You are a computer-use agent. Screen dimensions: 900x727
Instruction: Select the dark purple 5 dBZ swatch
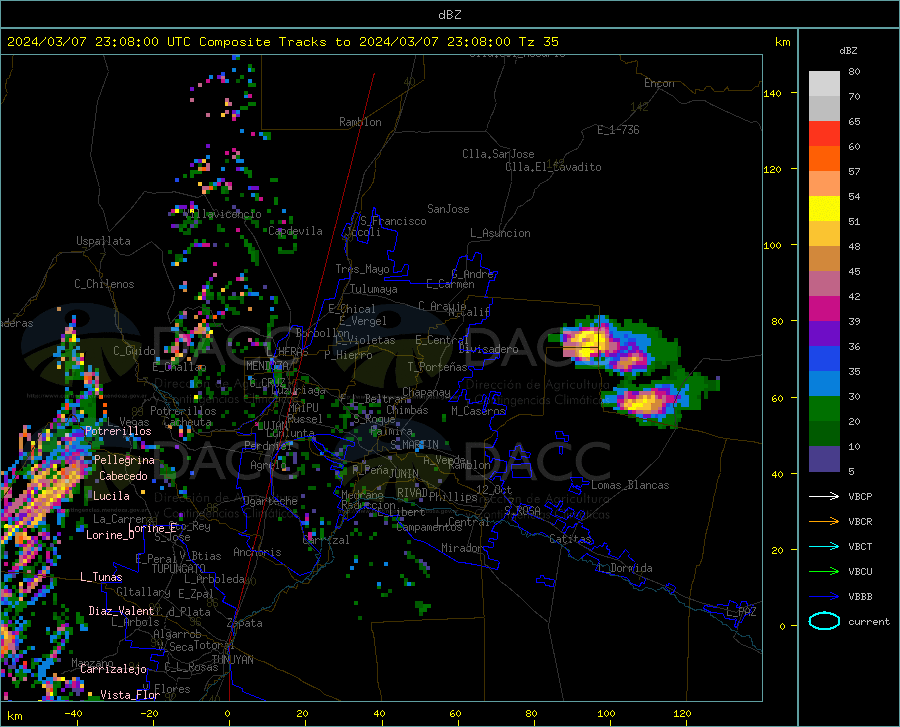tap(824, 459)
